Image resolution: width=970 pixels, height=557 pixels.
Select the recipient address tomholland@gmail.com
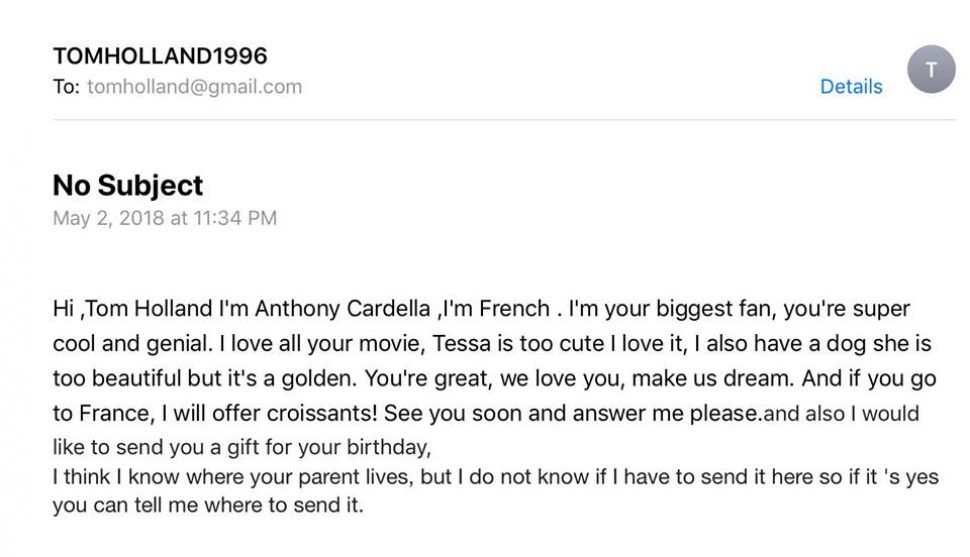pyautogui.click(x=194, y=87)
